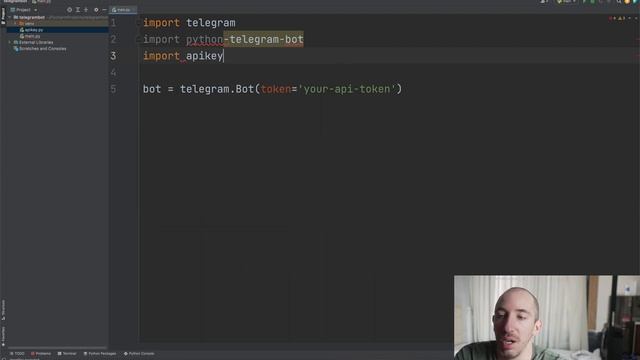Collapse the telegrambot root folder
Screen dimensions: 640x360
[10, 17]
